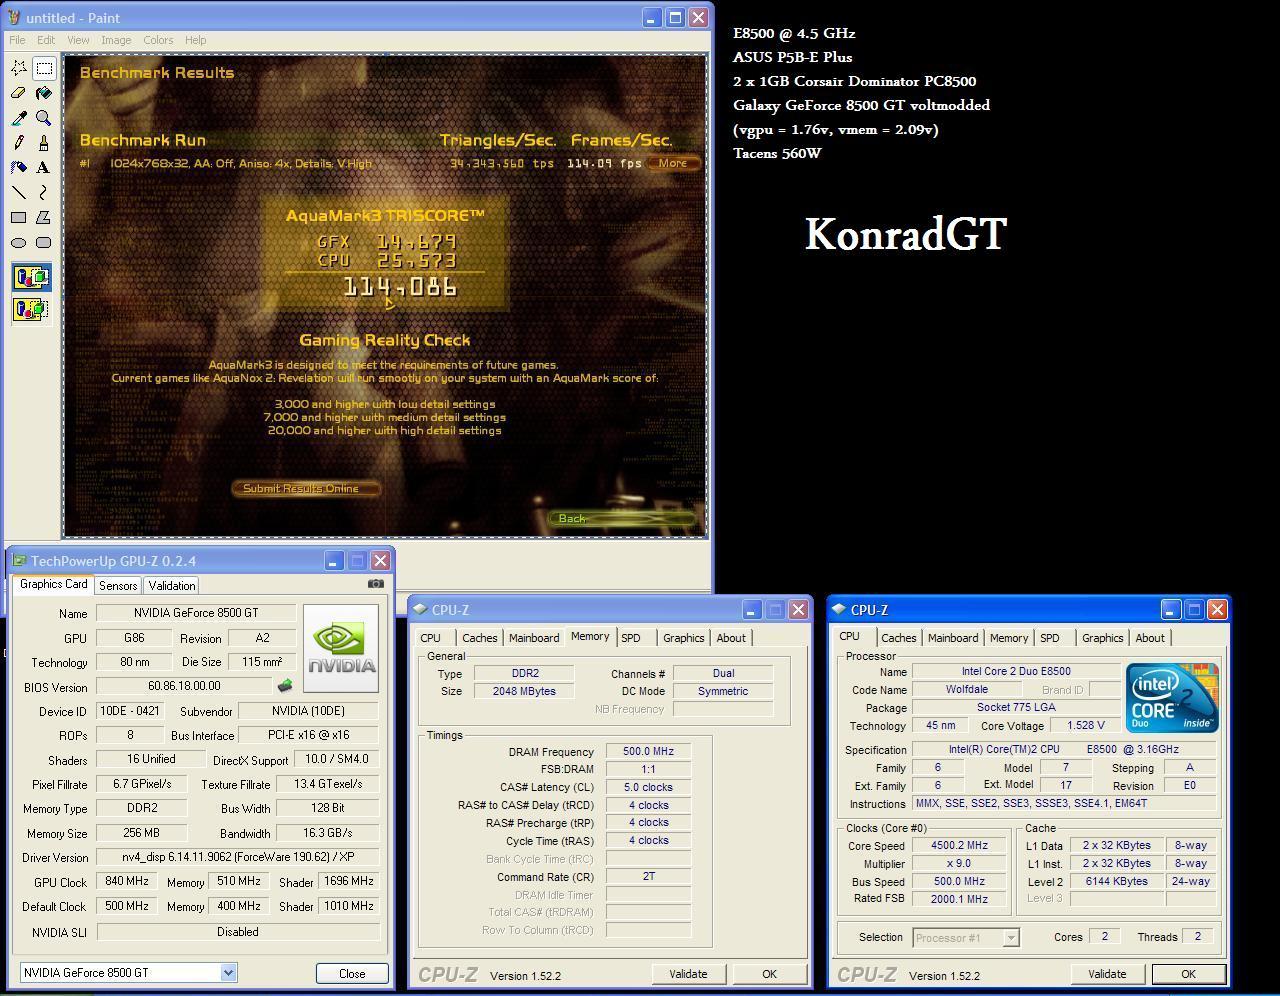This screenshot has width=1280, height=996.
Task: Open the Help menu in Paint
Action: (x=195, y=40)
